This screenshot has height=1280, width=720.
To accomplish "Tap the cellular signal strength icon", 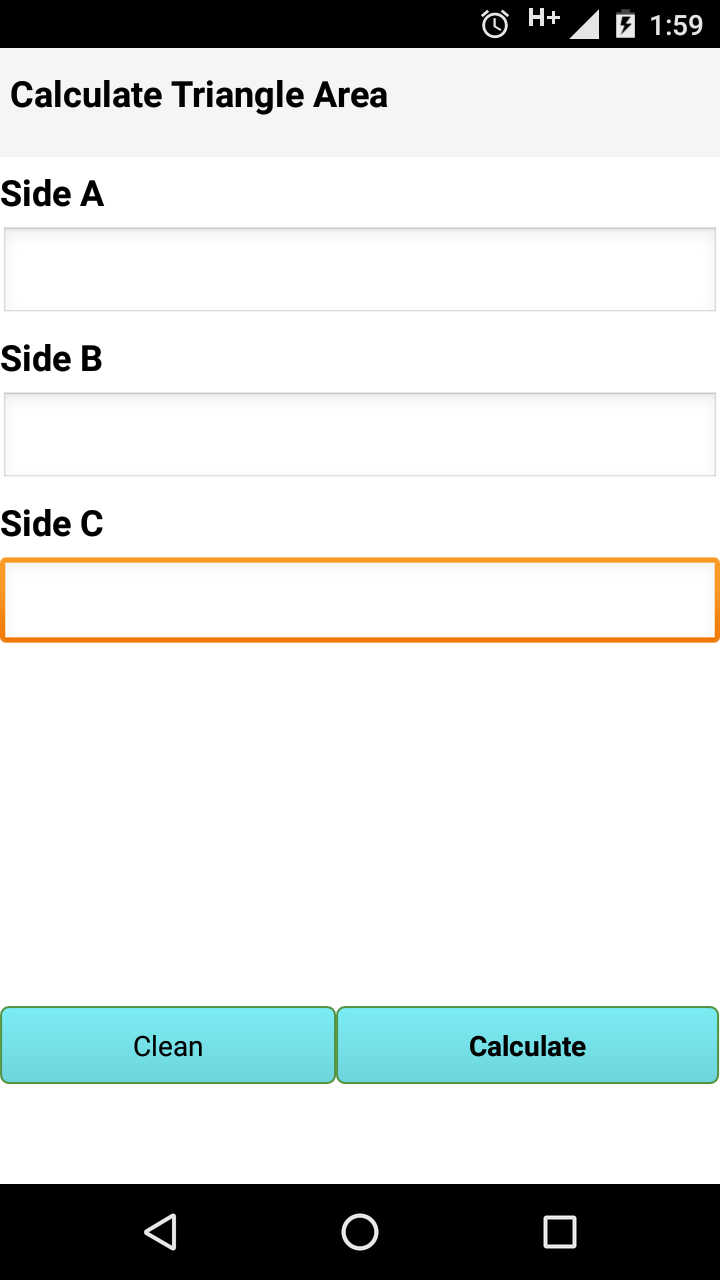I will 584,24.
